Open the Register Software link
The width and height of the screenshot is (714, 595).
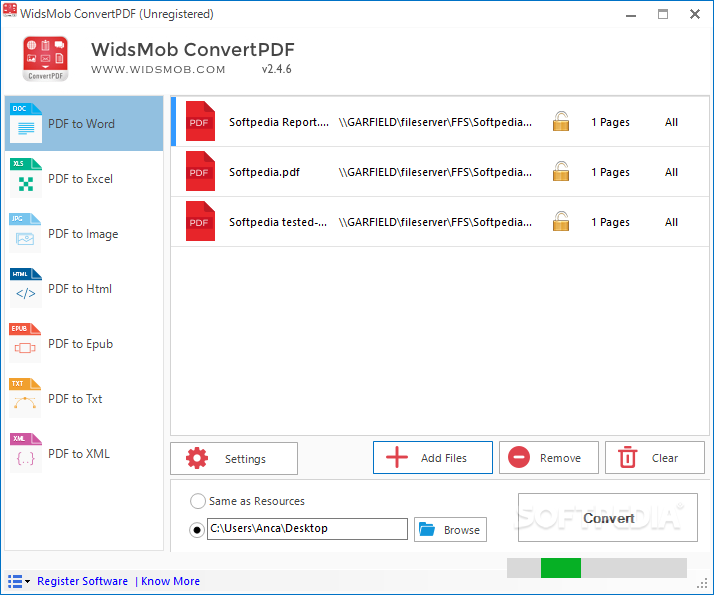coord(82,581)
